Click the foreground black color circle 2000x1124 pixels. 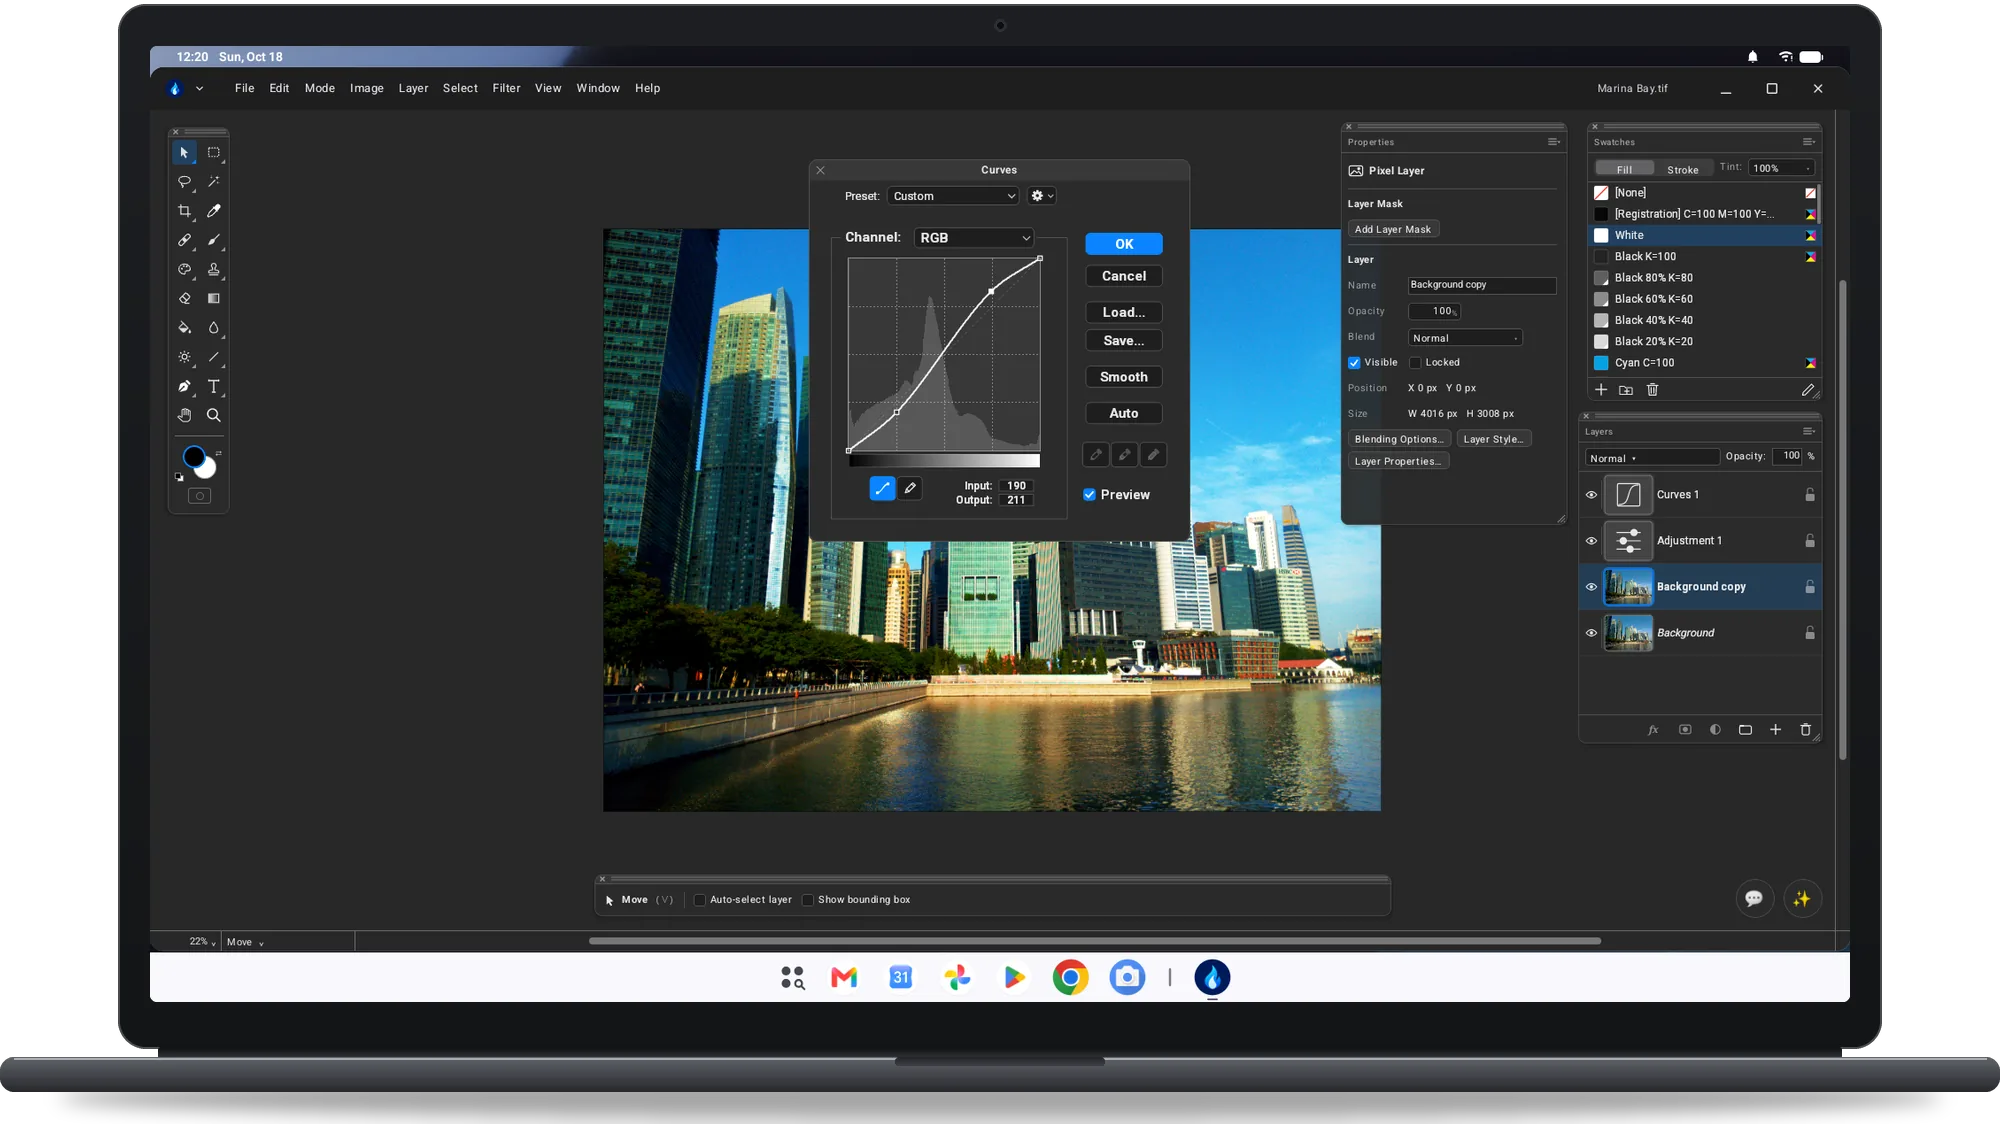click(x=193, y=456)
